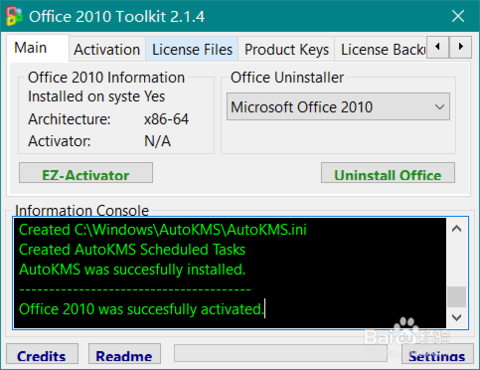The width and height of the screenshot is (480, 370).
Task: Click the 'Created C:\Windows\AutoKMS\AutoKMS.ini' line
Action: pos(163,230)
